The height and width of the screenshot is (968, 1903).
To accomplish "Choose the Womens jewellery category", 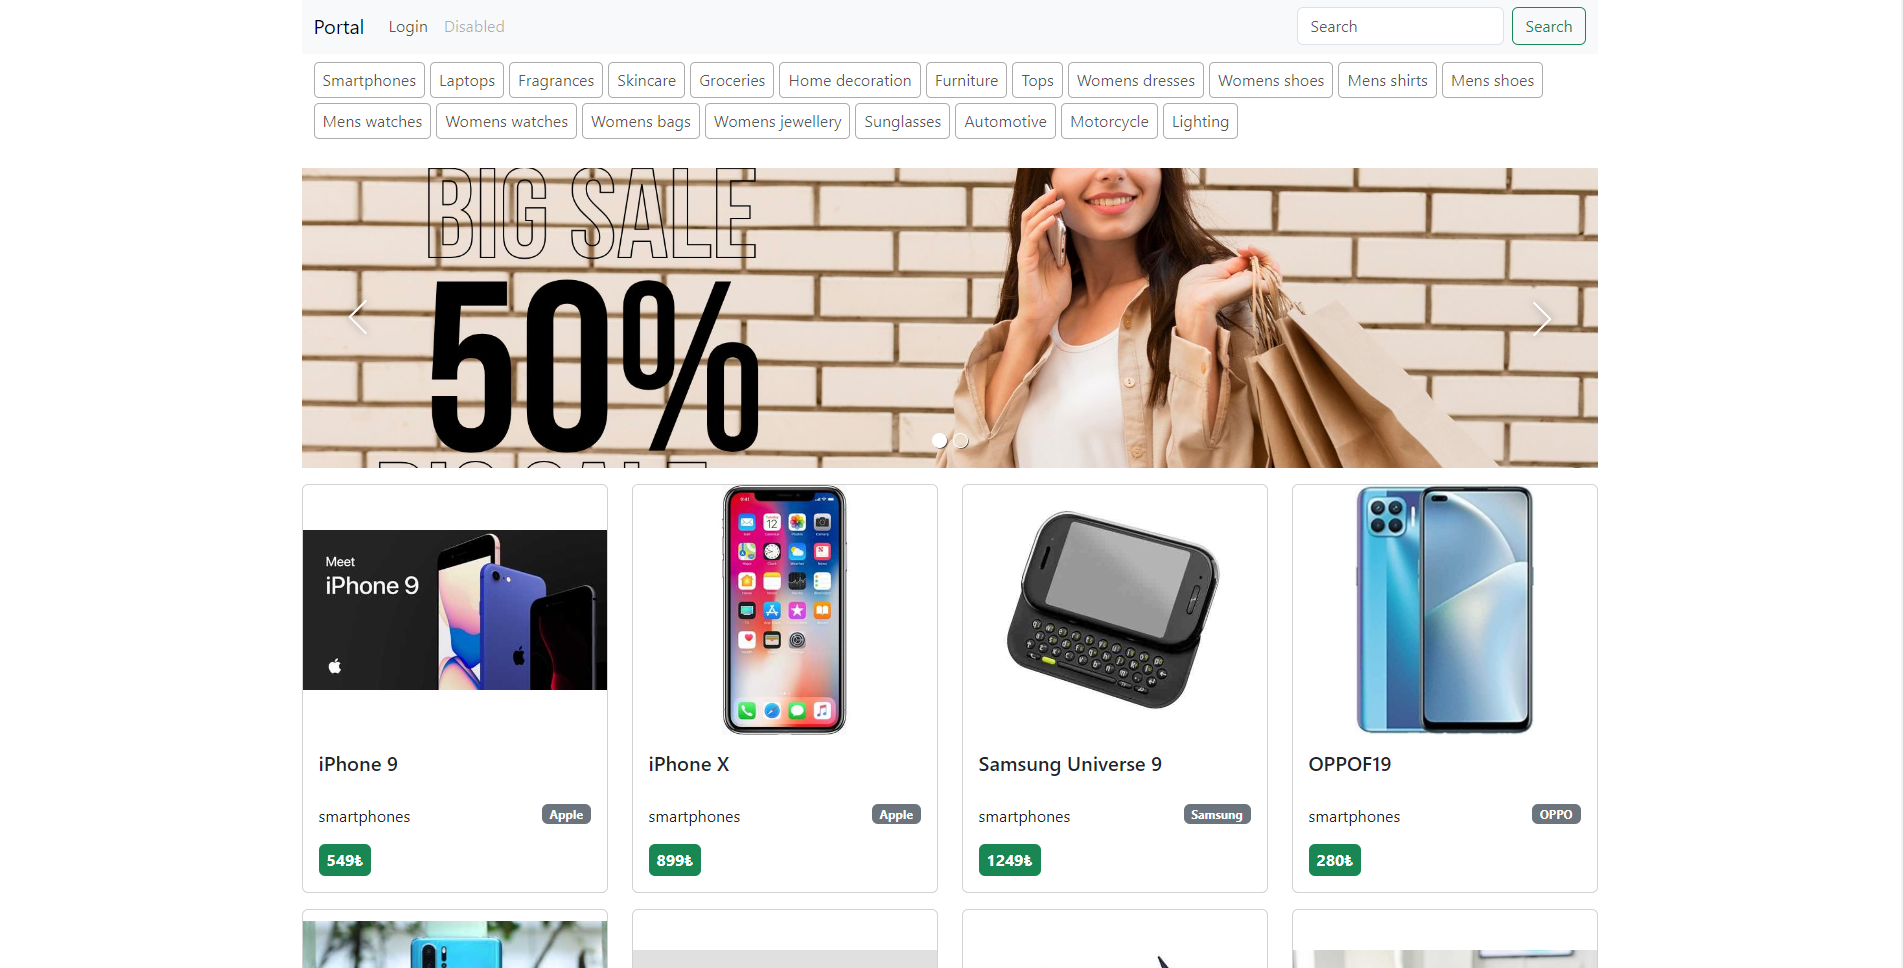I will tap(777, 121).
